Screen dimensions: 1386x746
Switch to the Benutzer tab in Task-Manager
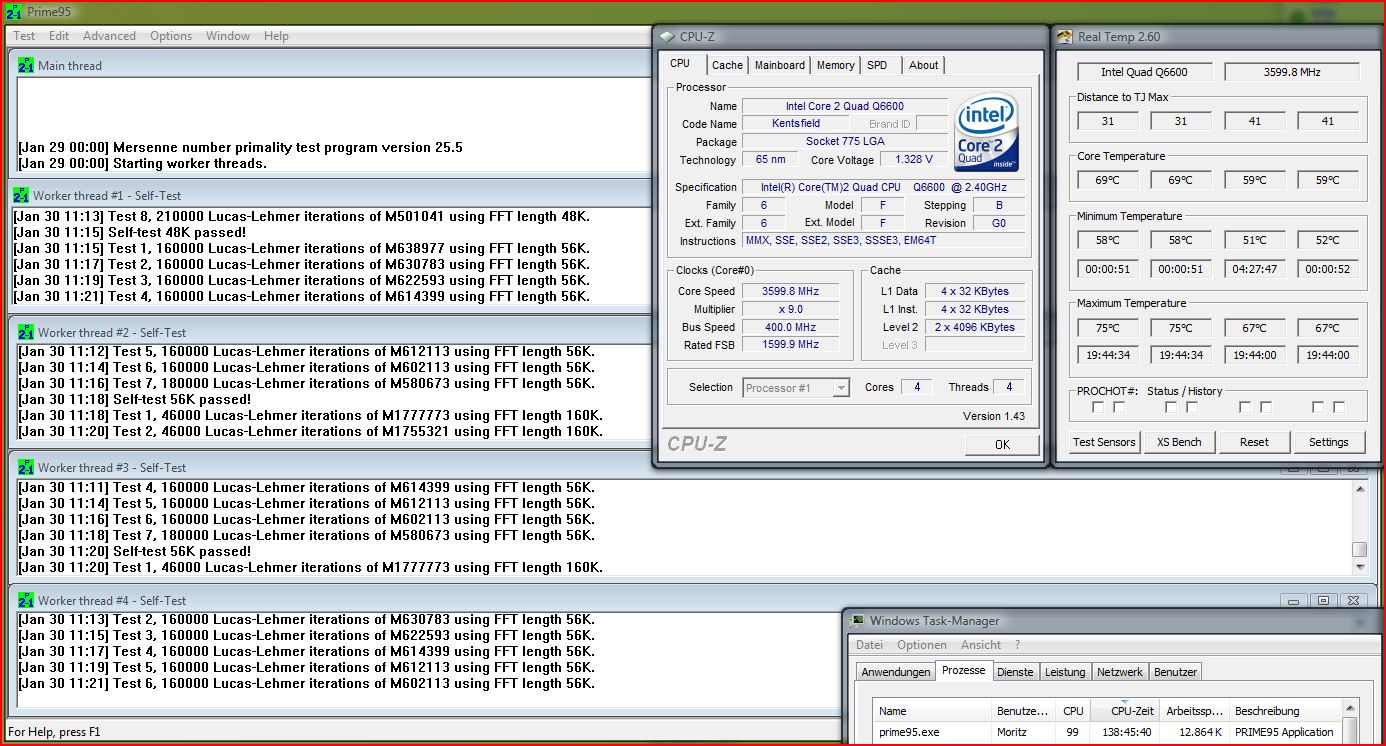1175,672
